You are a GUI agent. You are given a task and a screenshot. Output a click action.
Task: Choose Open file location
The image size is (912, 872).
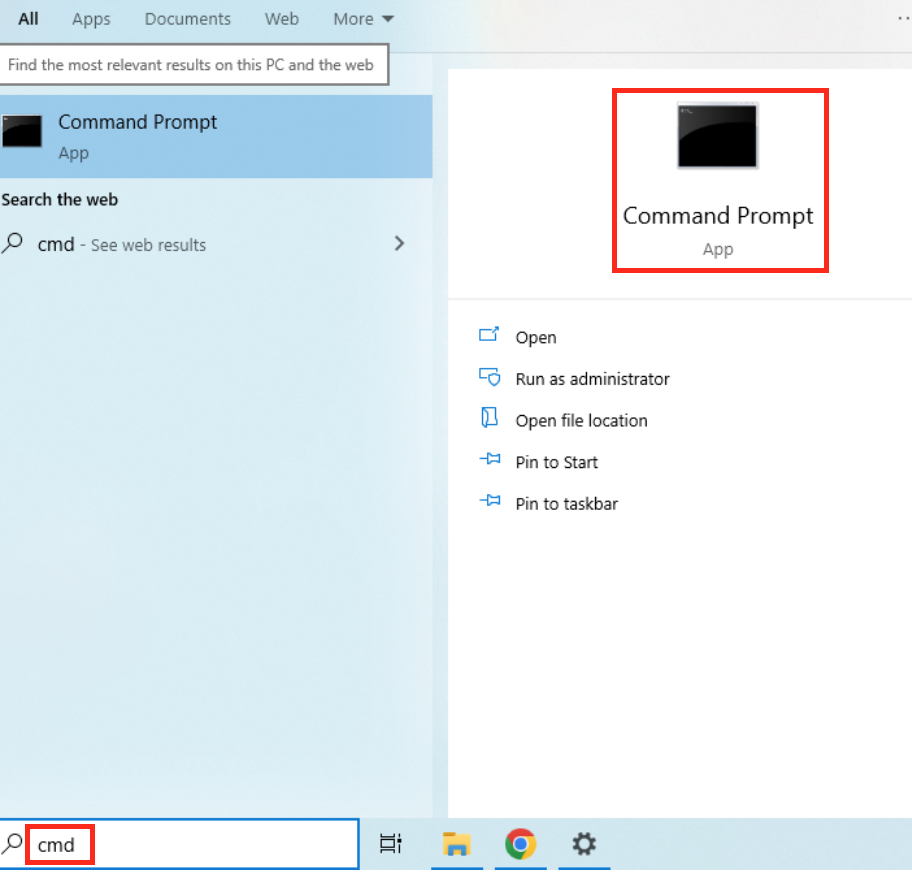[581, 421]
